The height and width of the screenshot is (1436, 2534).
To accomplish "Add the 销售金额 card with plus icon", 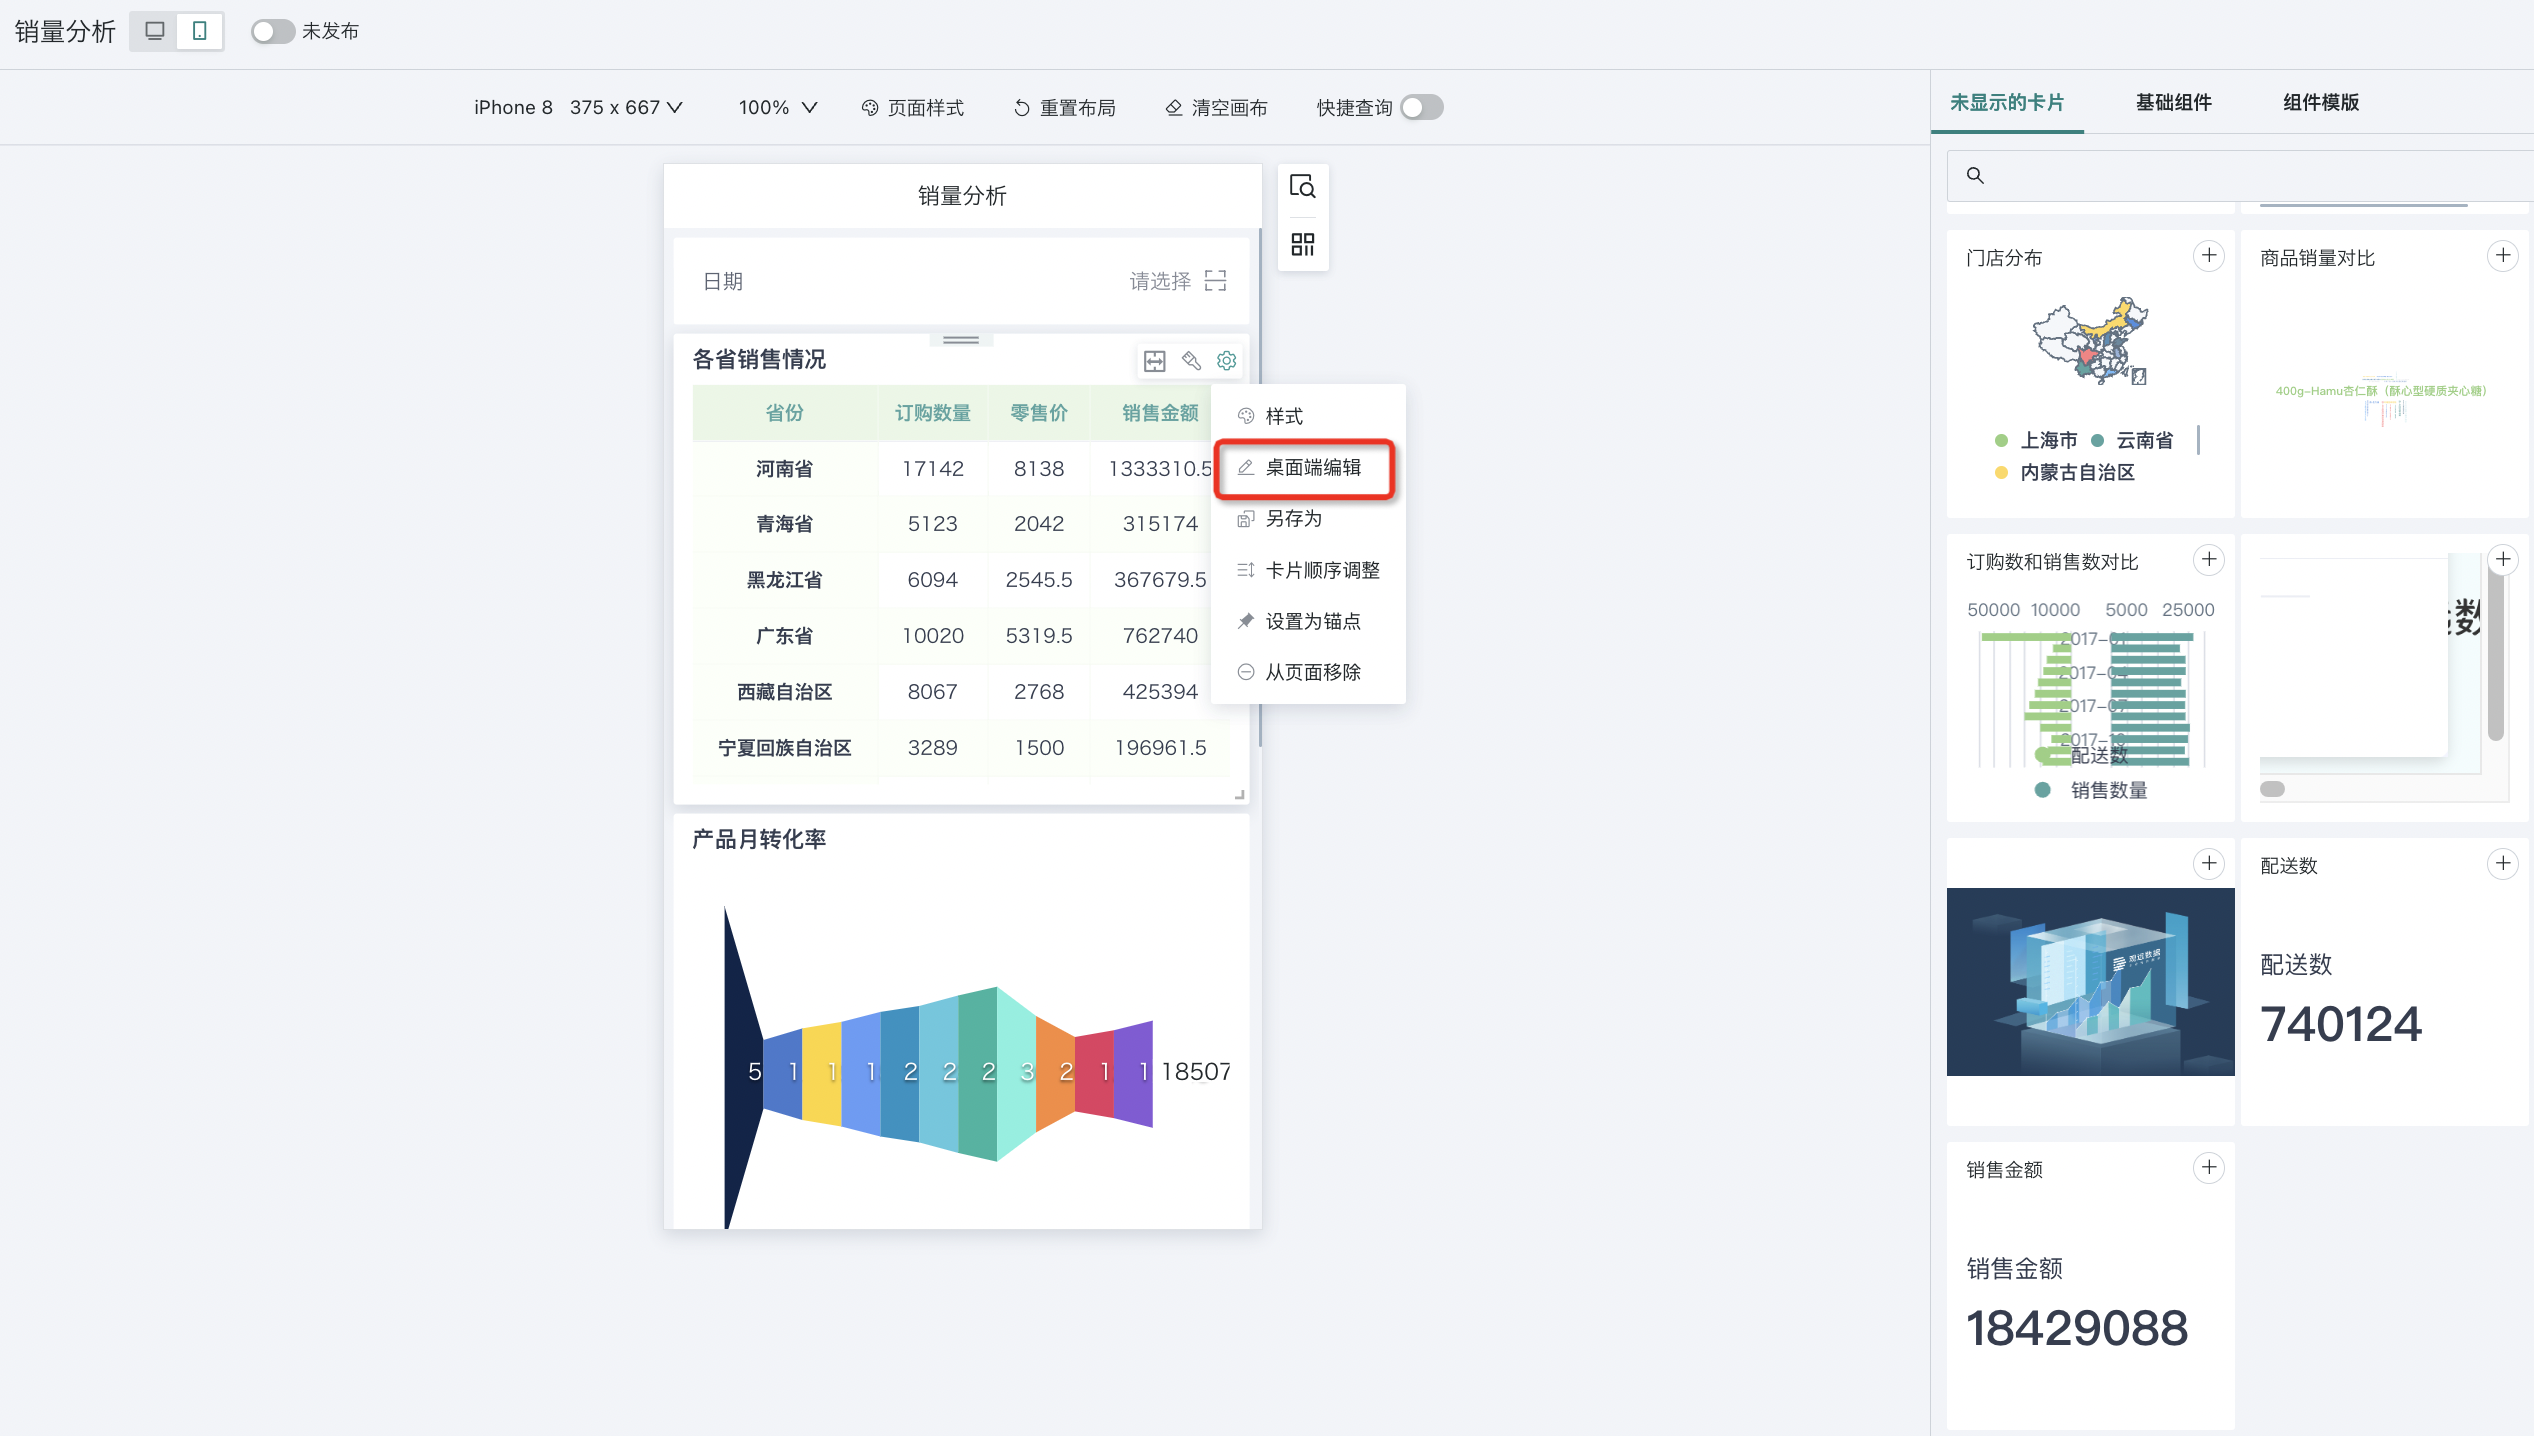I will coord(2209,1168).
